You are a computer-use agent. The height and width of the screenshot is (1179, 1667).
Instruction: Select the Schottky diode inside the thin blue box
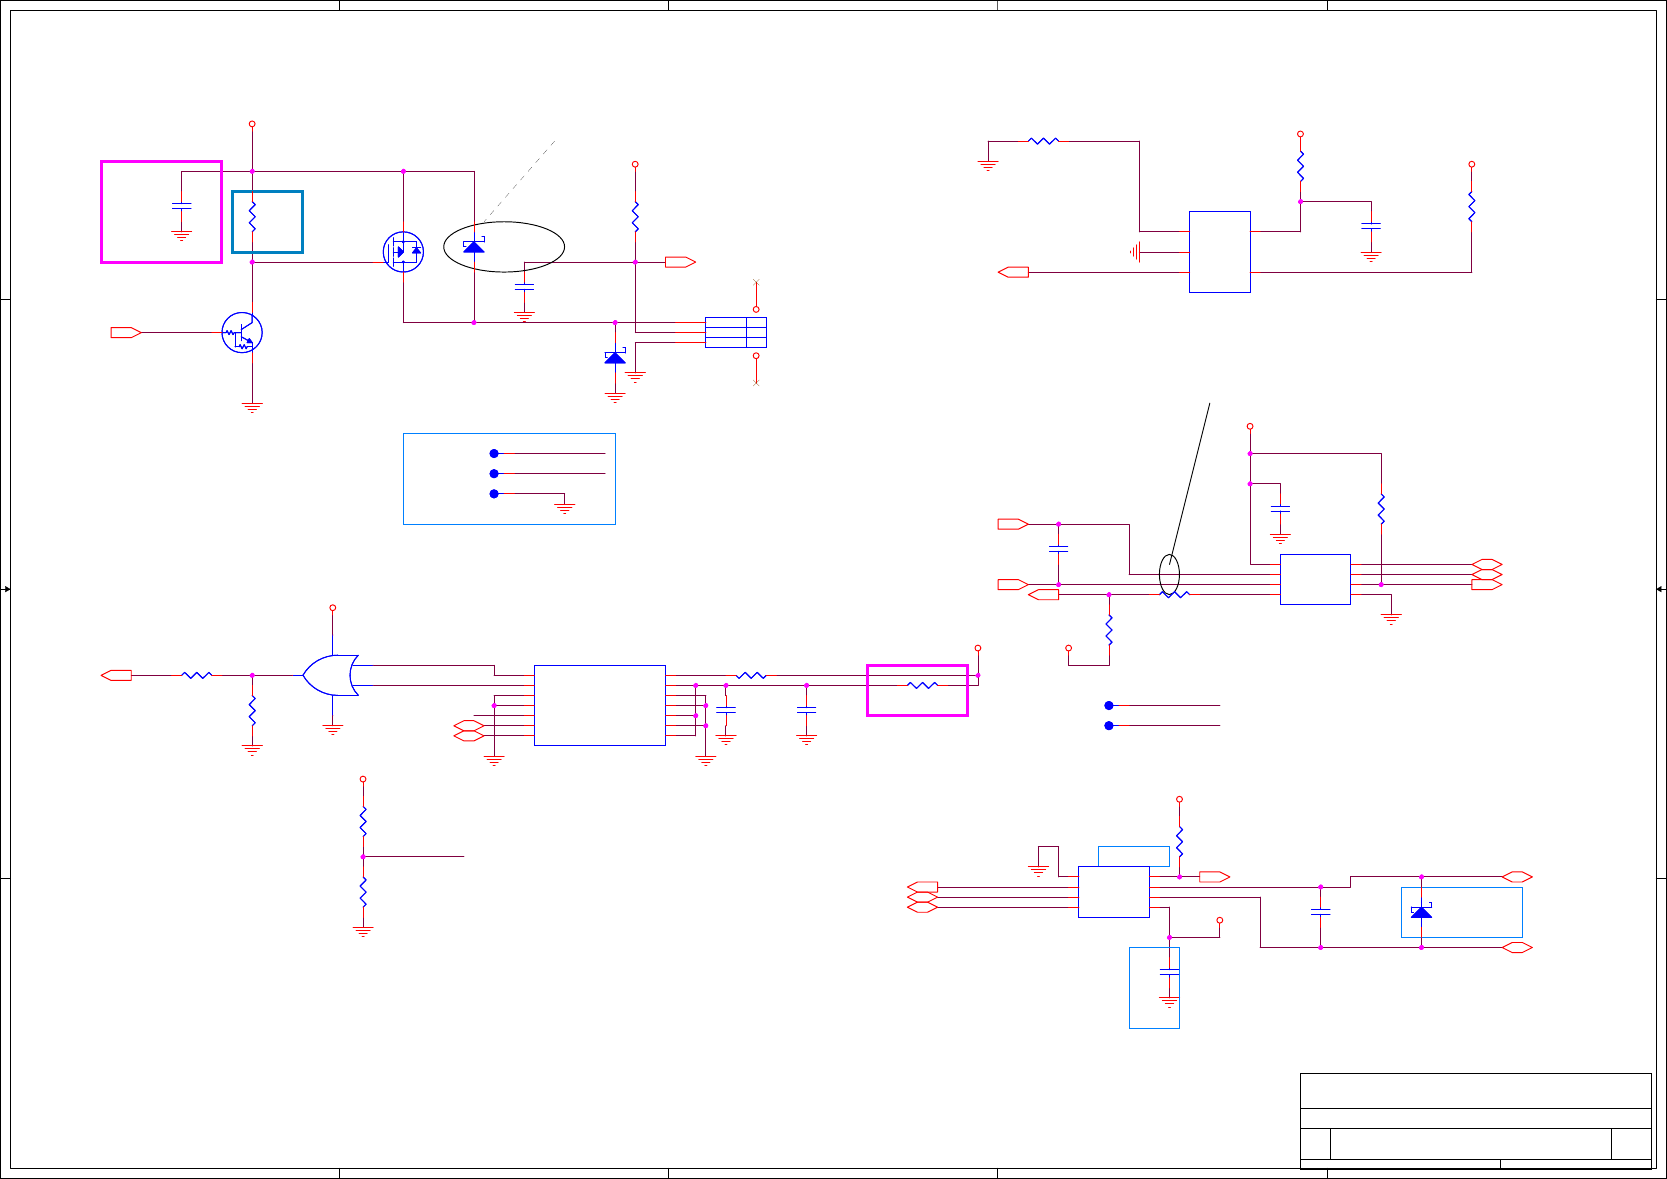tap(1421, 911)
